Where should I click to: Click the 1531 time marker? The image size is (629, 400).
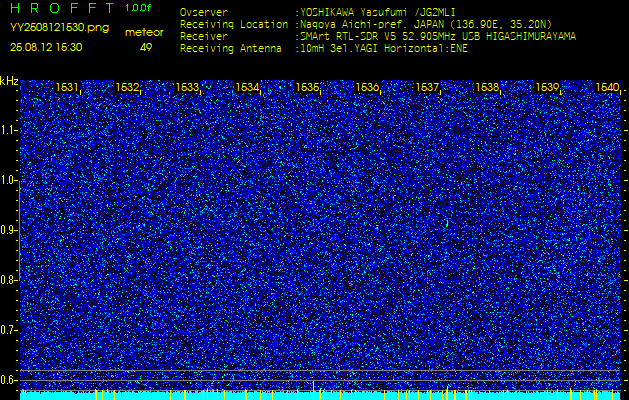coord(67,87)
